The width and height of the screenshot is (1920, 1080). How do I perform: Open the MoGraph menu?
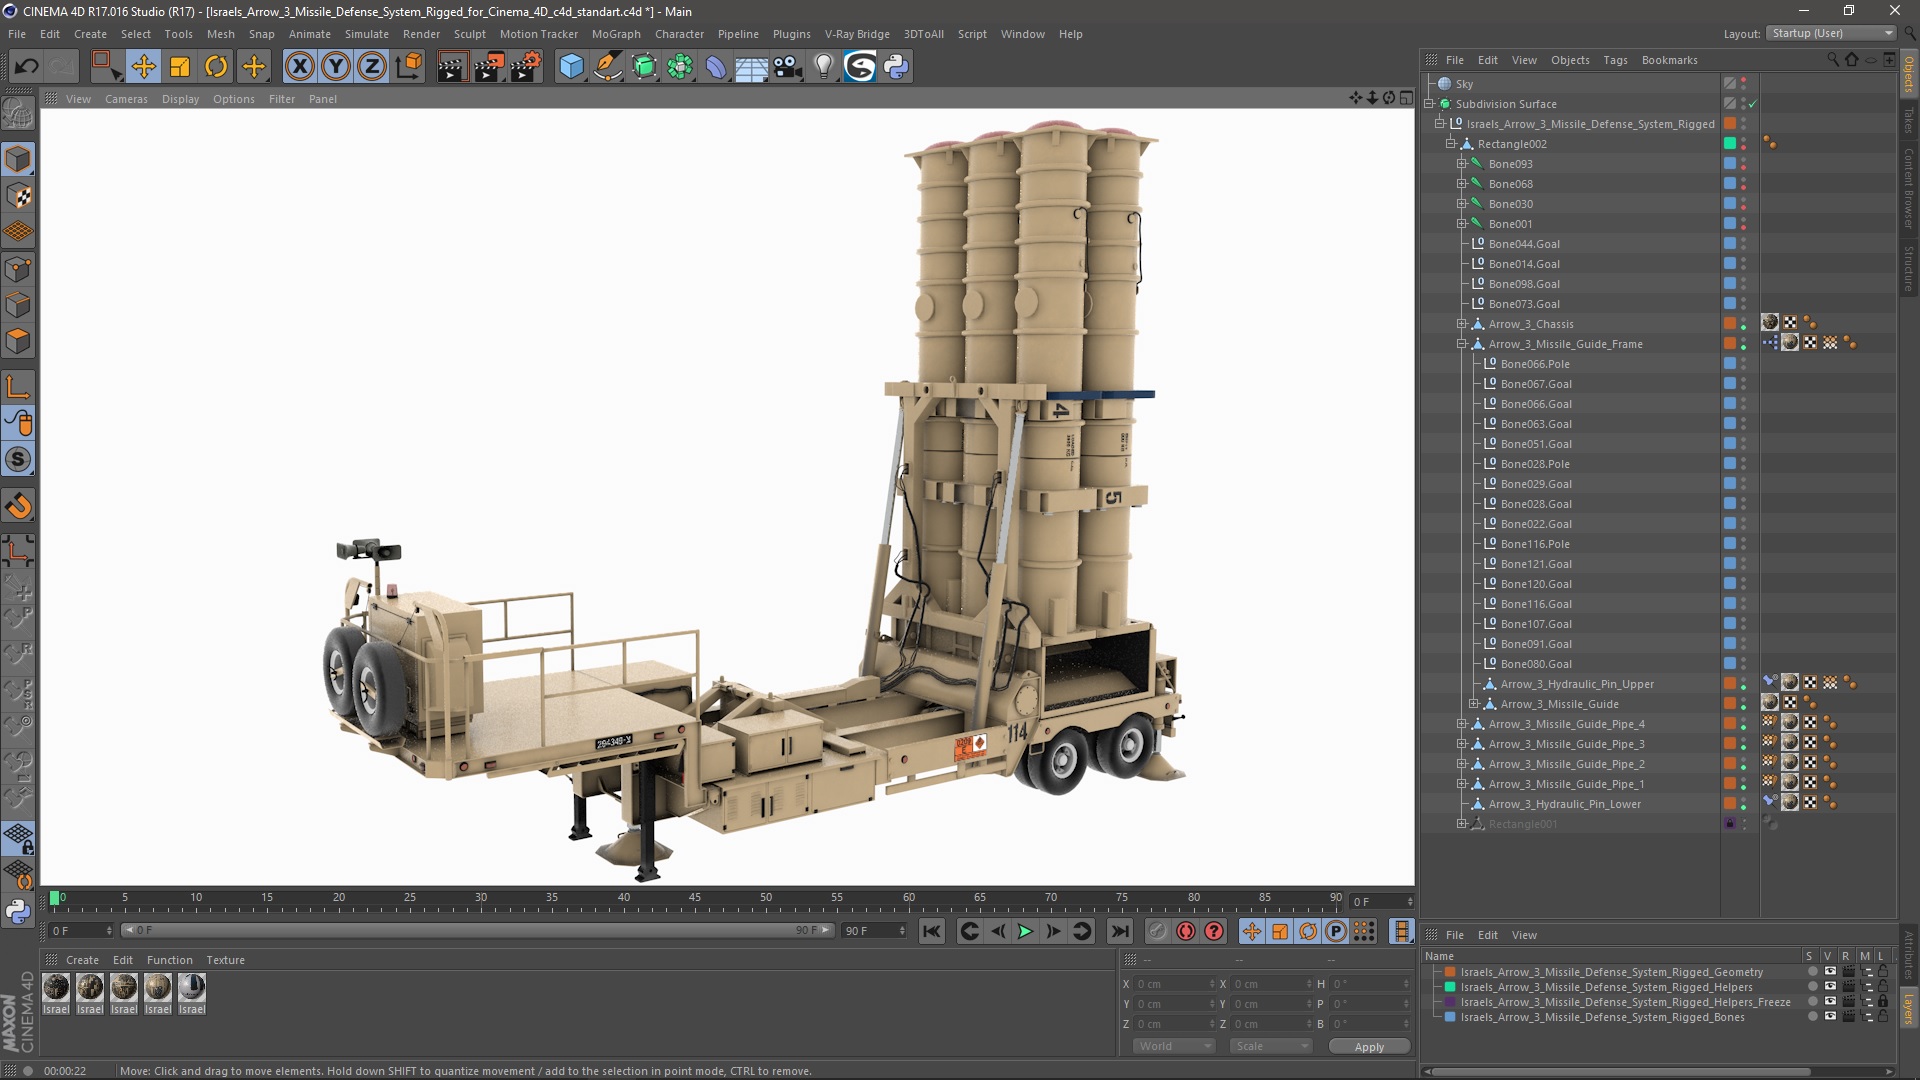[616, 34]
